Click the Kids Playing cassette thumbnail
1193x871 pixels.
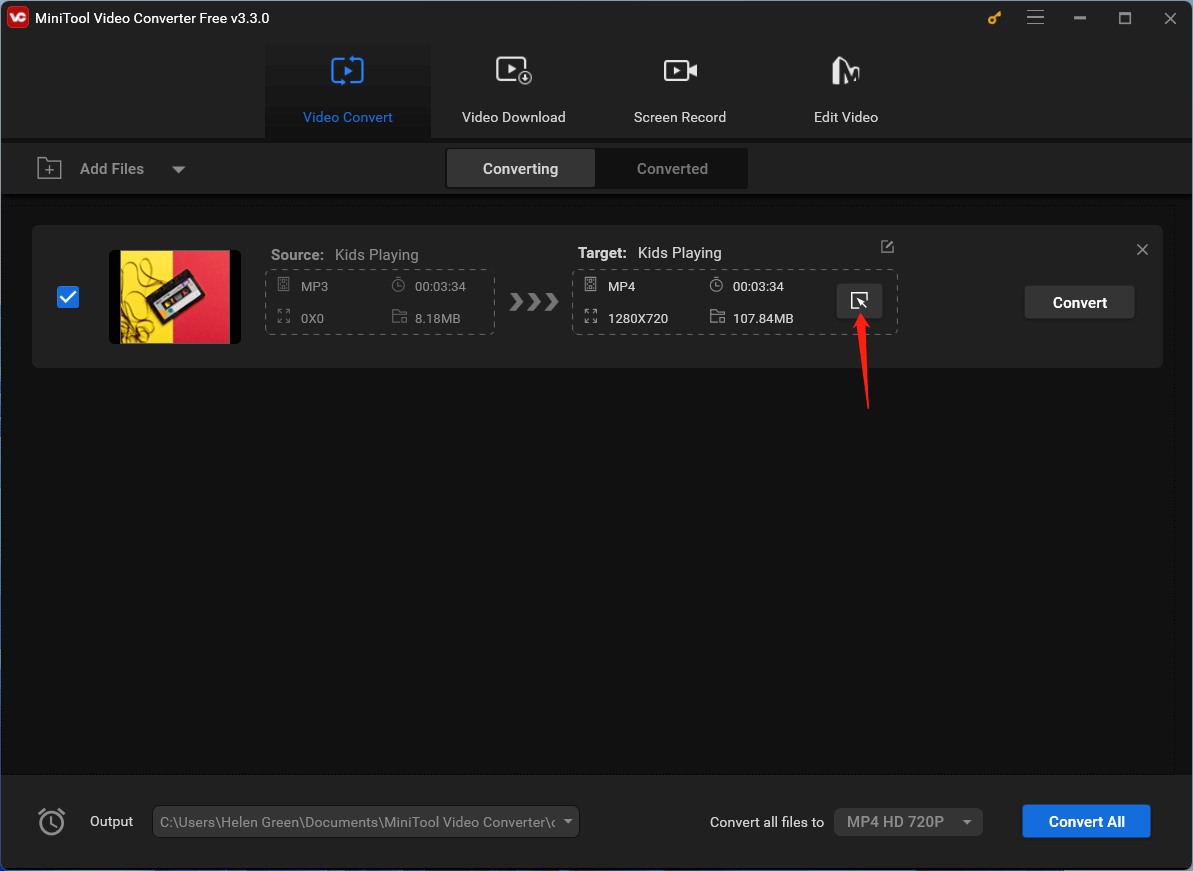click(175, 297)
